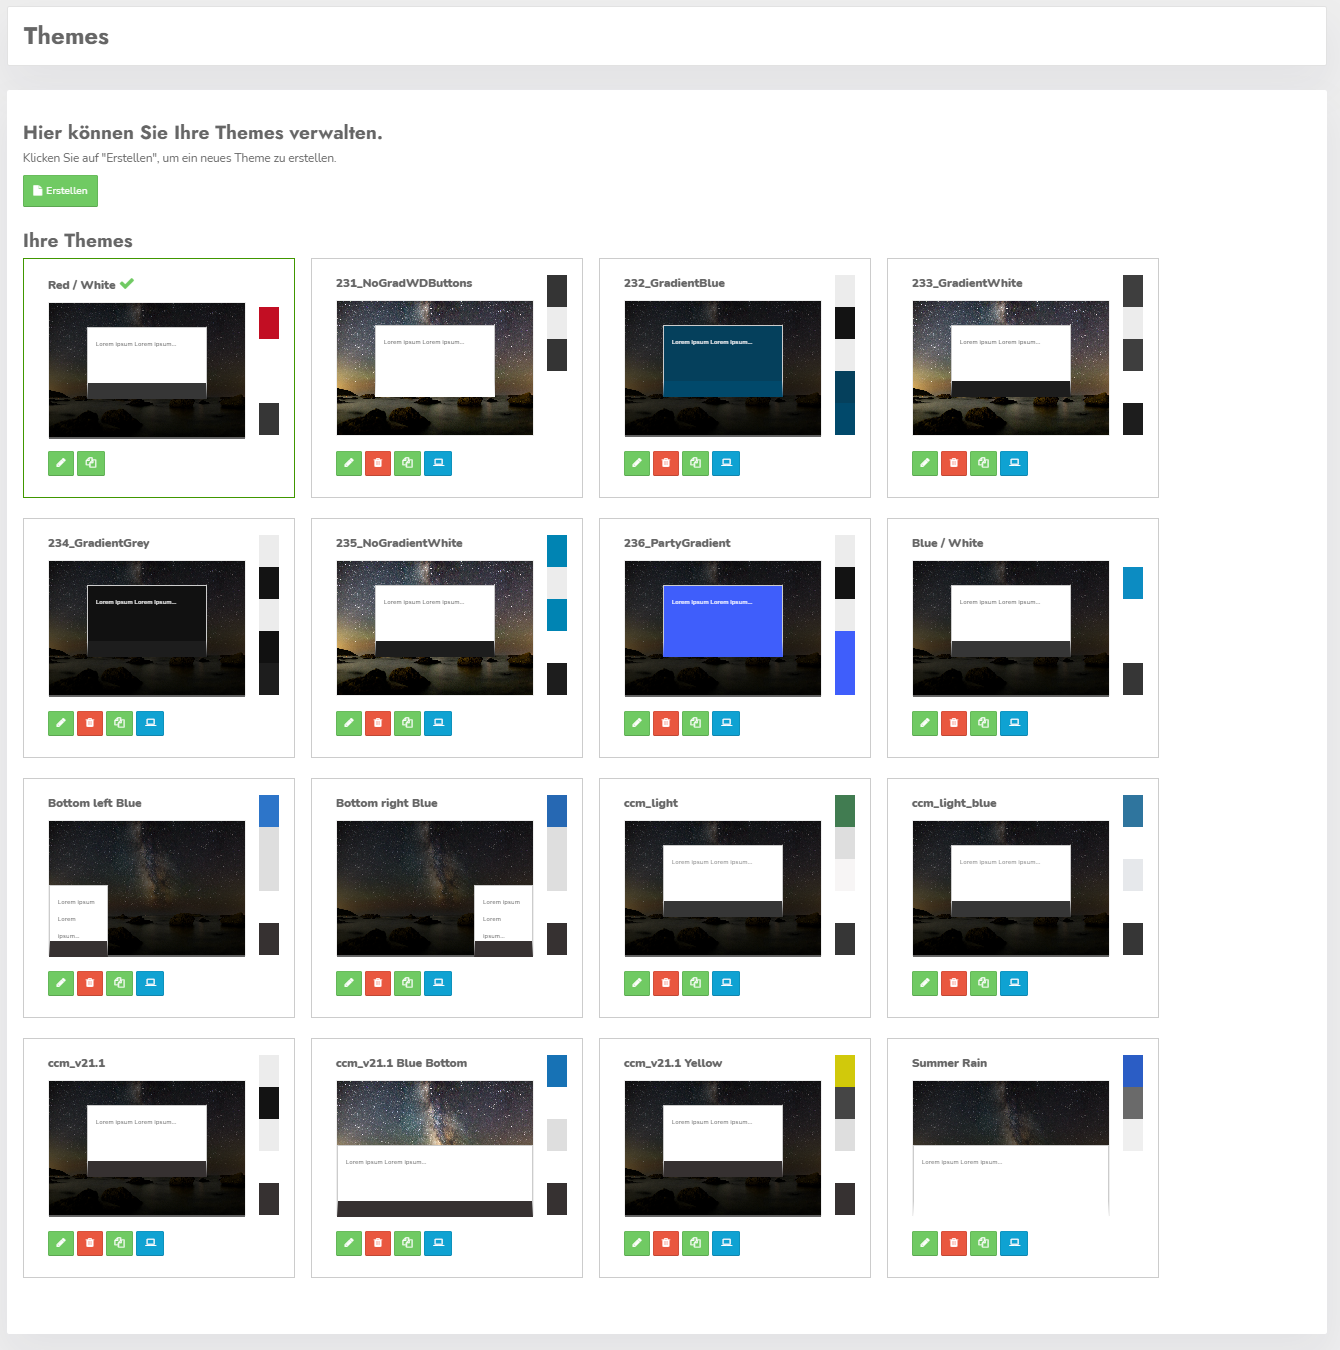The height and width of the screenshot is (1350, 1340).
Task: Delete the ccm_v21.1 Yellow theme
Action: (x=666, y=1243)
